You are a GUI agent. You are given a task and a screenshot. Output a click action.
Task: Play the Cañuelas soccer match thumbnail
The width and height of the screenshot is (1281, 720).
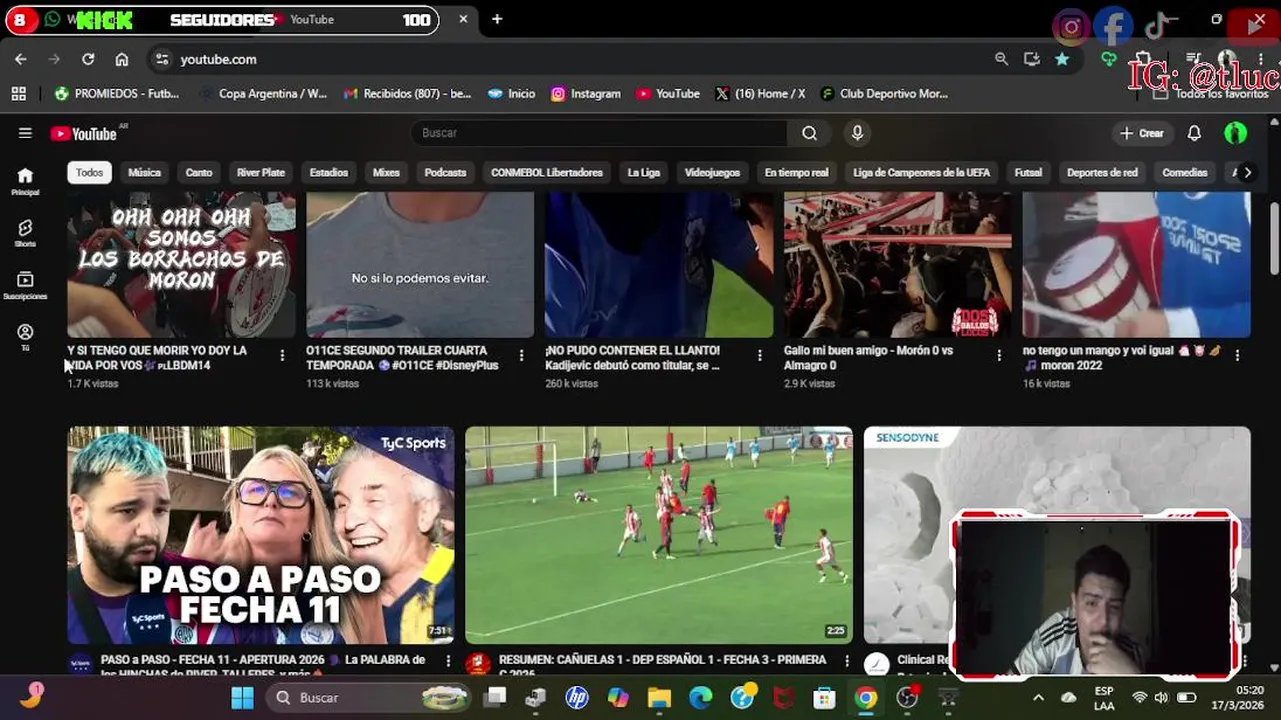[659, 535]
